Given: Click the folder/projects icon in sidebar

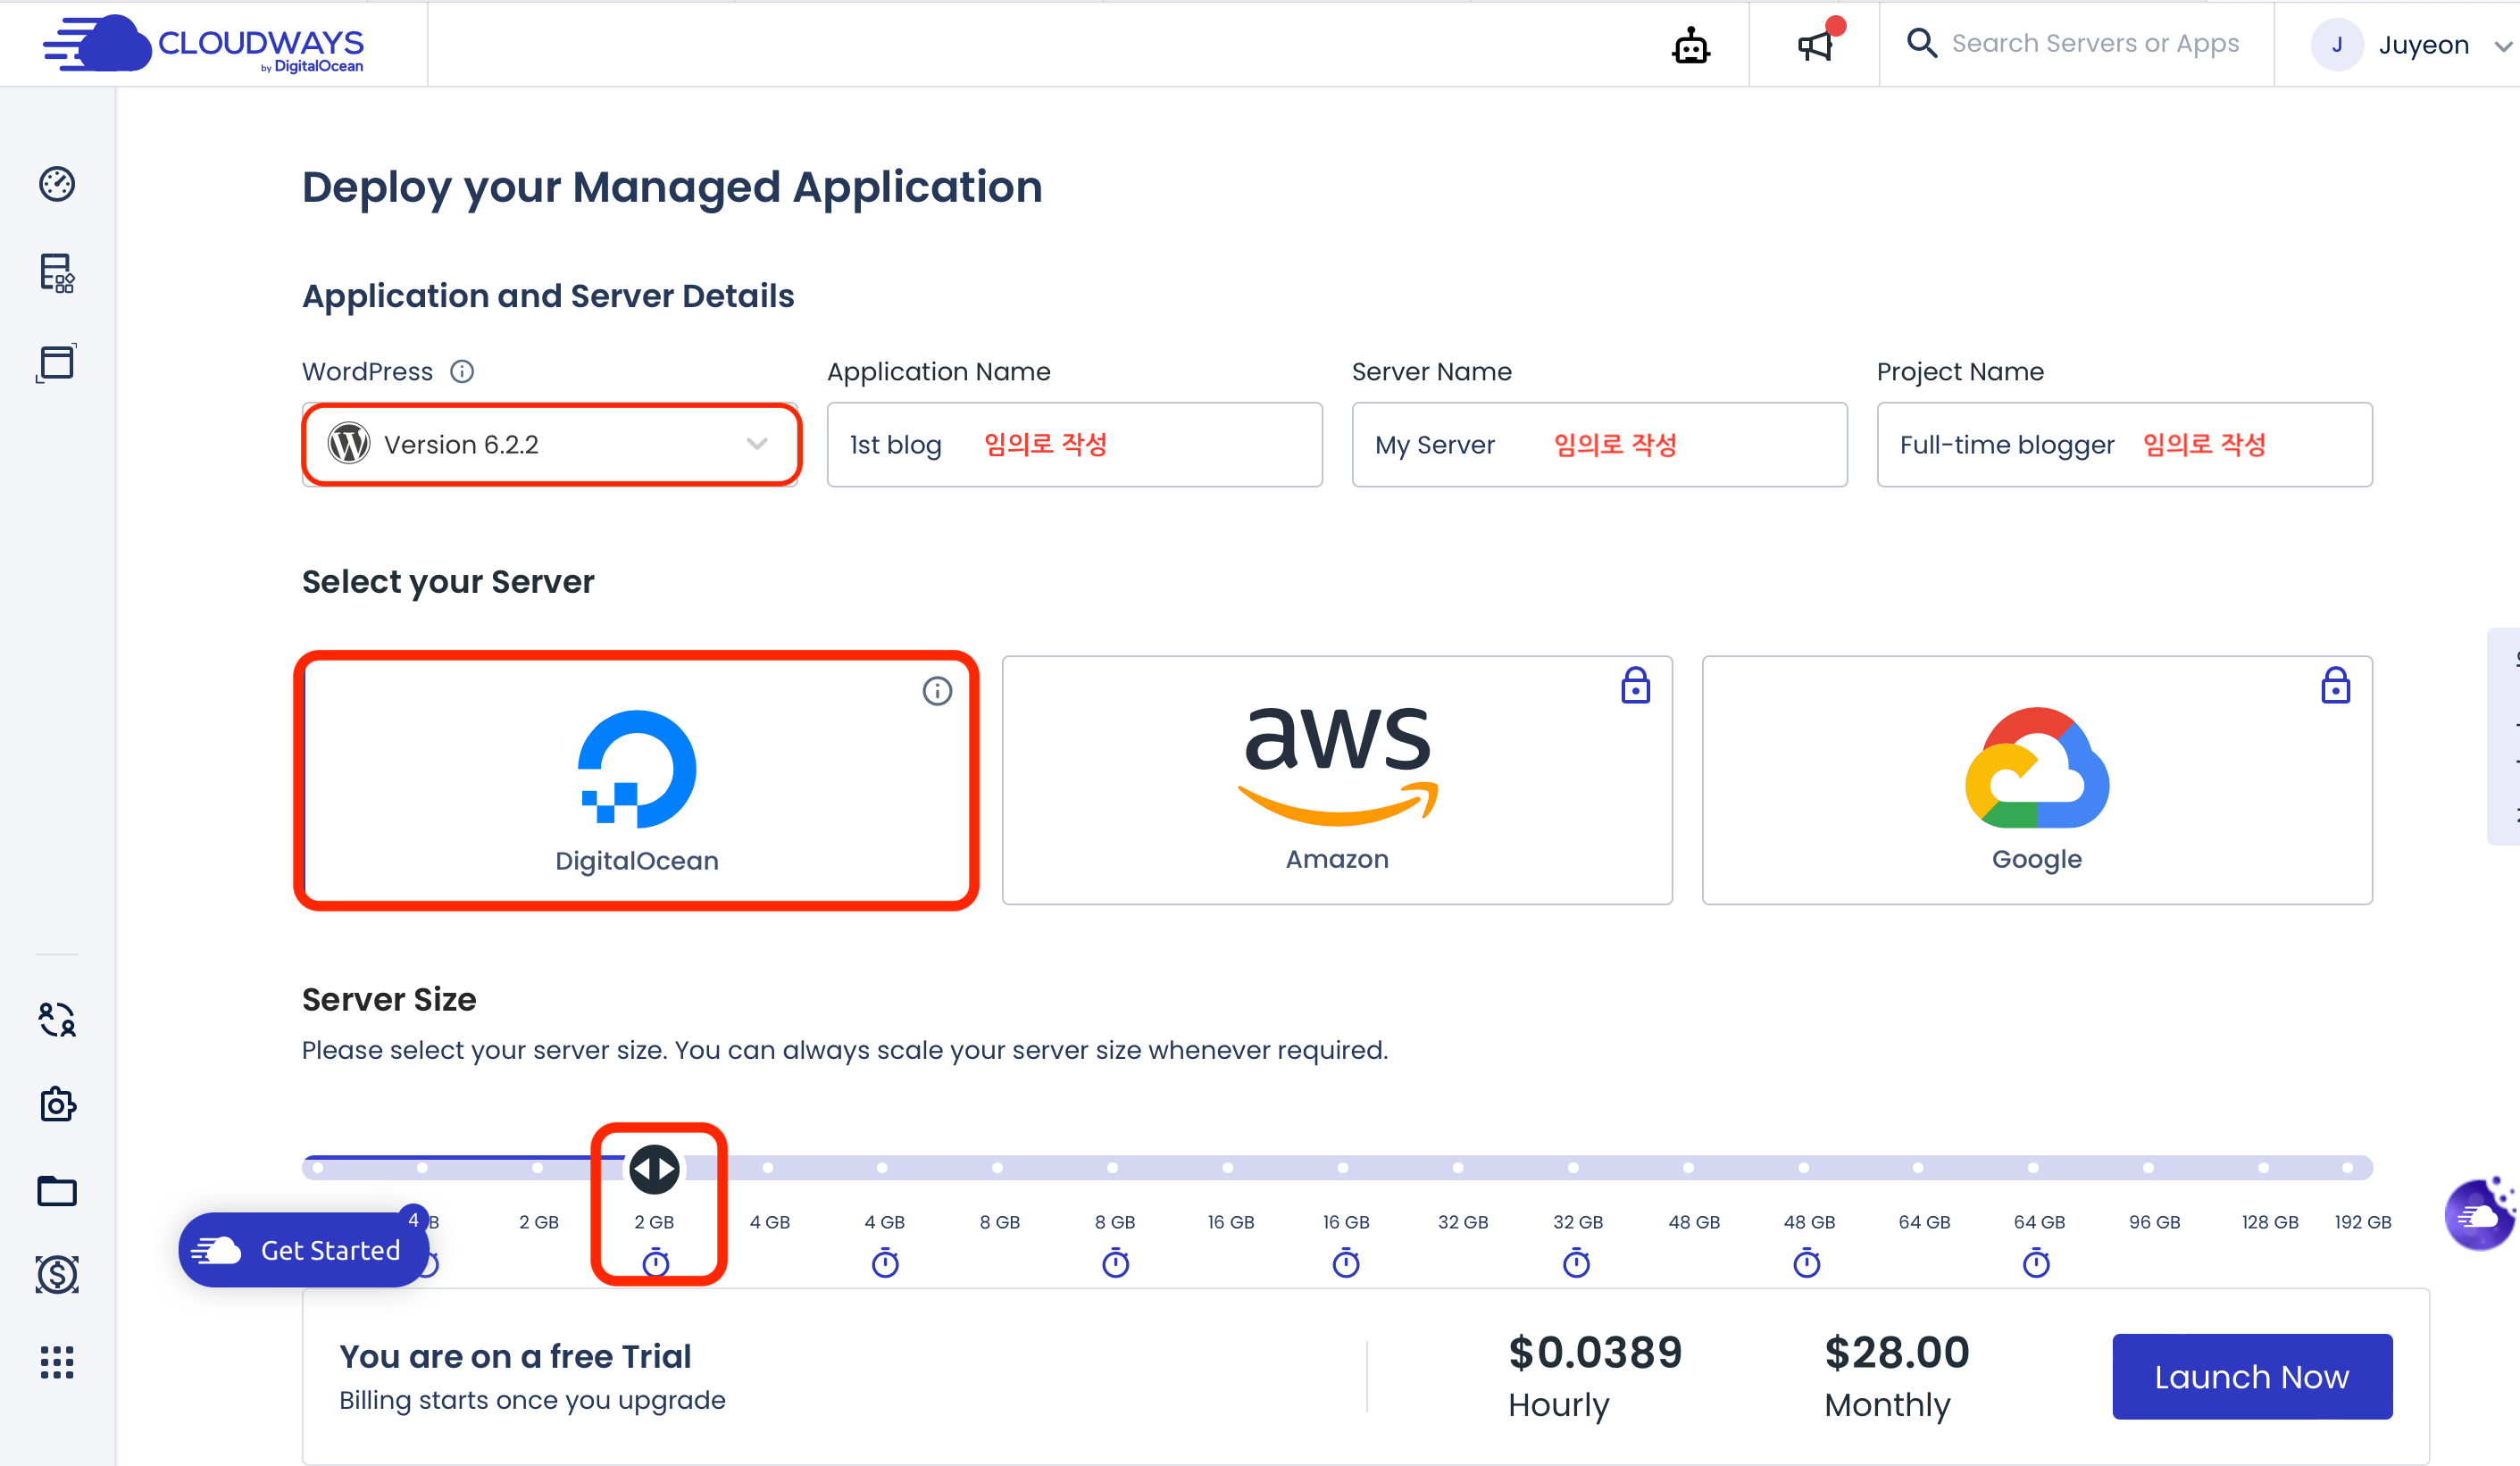Looking at the screenshot, I should click(x=57, y=1188).
